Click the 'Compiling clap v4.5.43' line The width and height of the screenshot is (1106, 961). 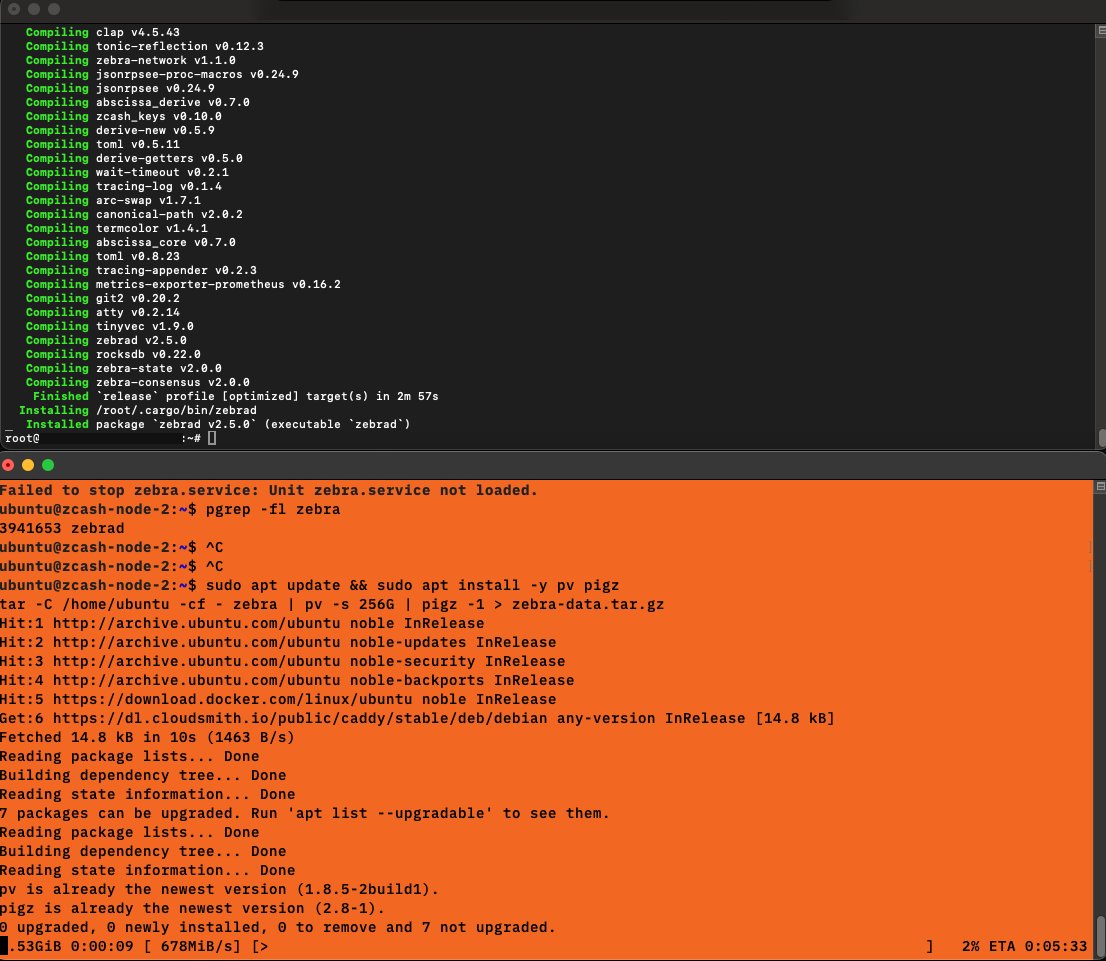pos(103,32)
